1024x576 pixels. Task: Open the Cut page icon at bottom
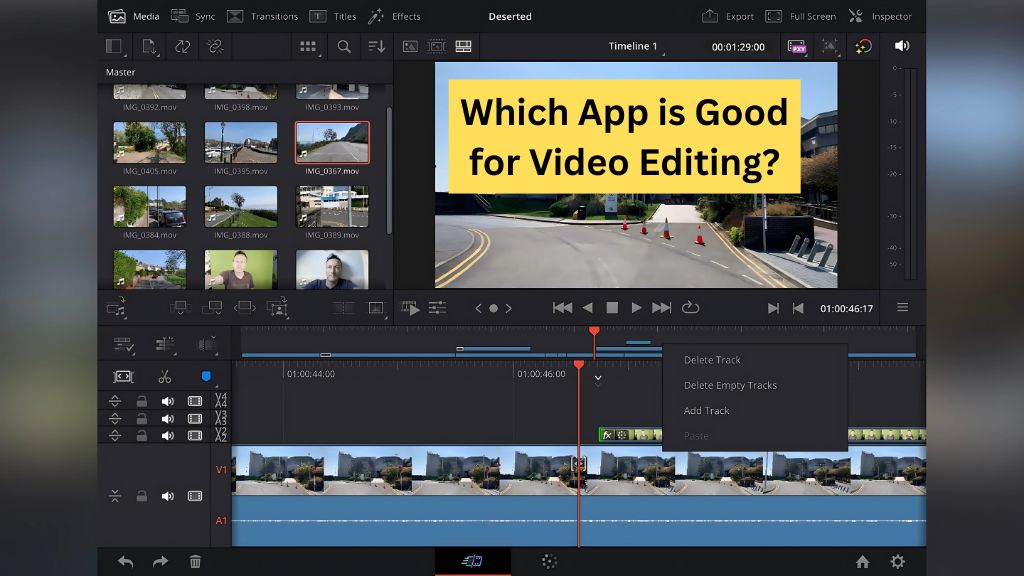coord(472,561)
